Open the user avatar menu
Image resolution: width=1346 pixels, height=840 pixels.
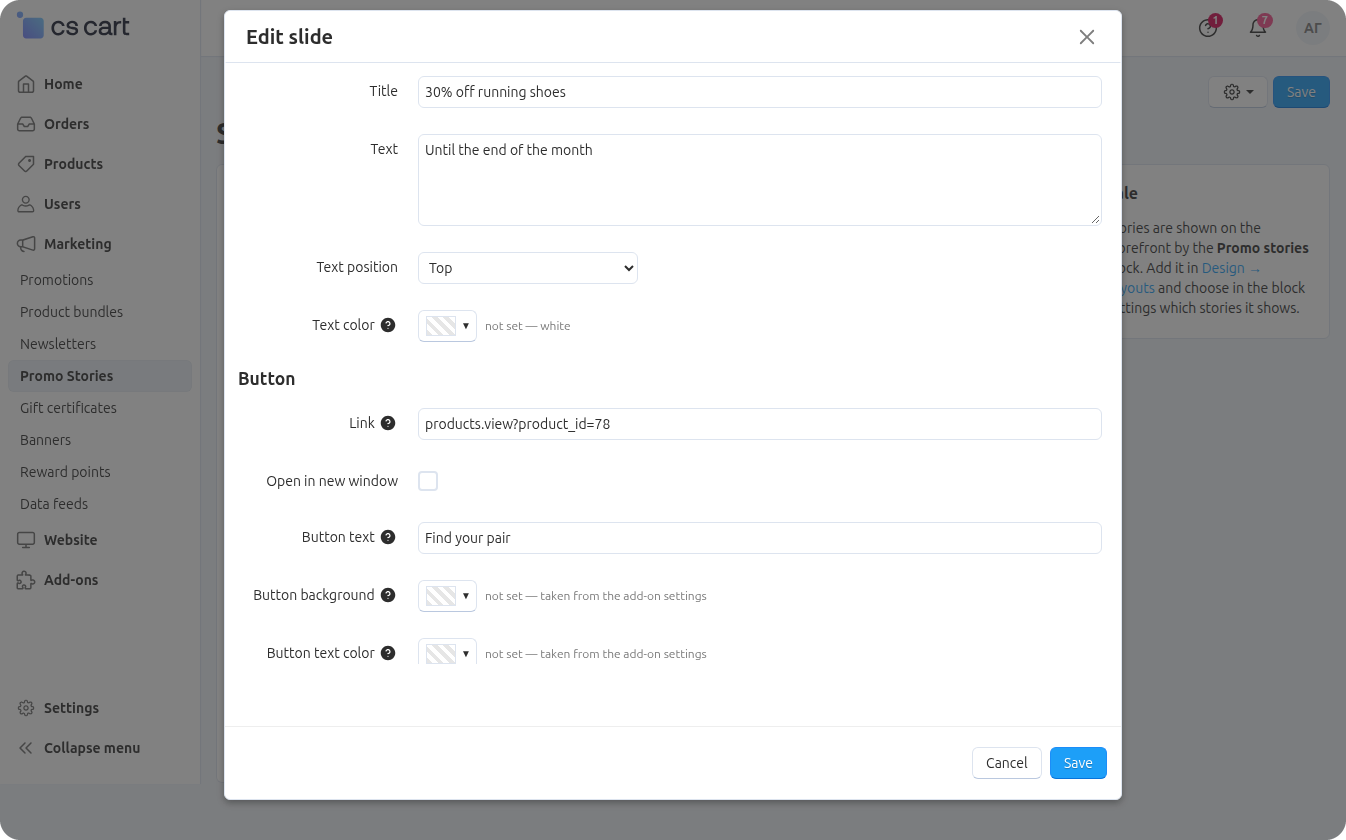tap(1313, 28)
